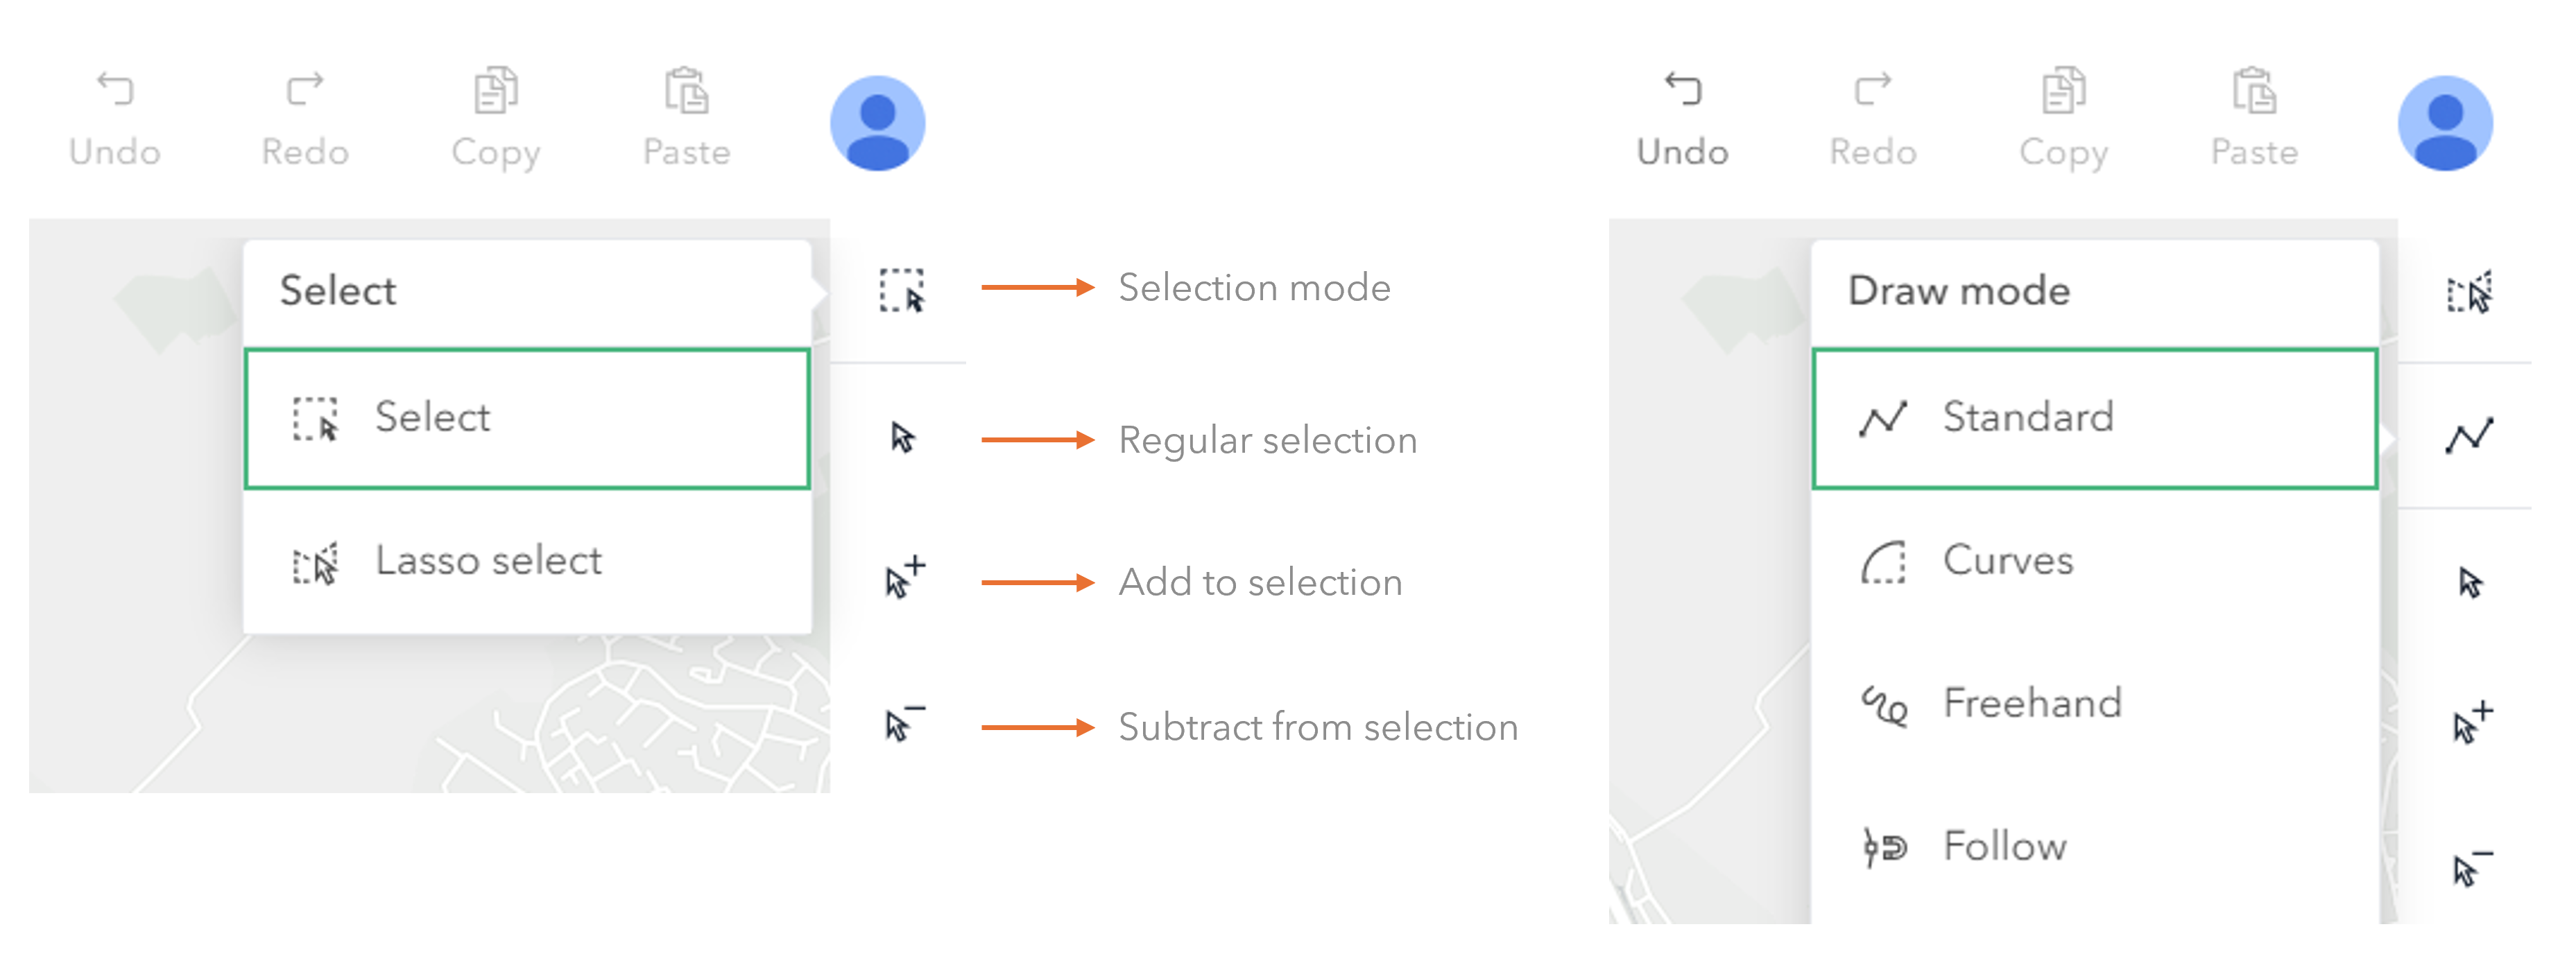Click the lasso selection icon in right toolbar
This screenshot has width=2576, height=963.
pos(2469,292)
